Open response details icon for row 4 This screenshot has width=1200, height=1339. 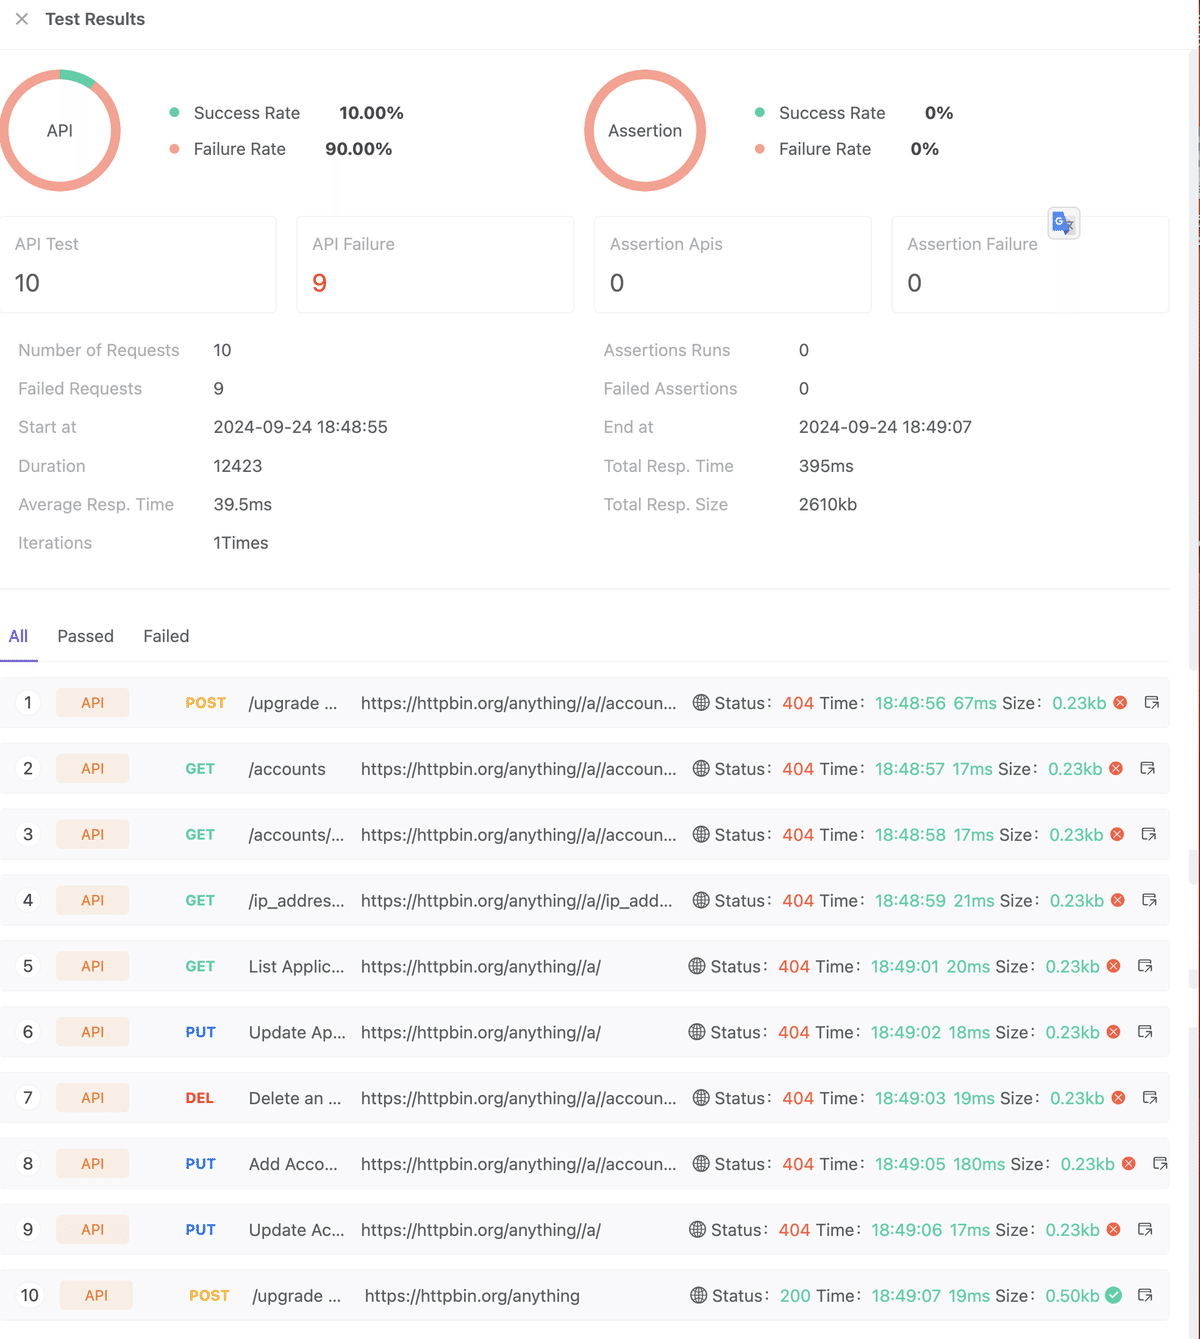(x=1150, y=900)
